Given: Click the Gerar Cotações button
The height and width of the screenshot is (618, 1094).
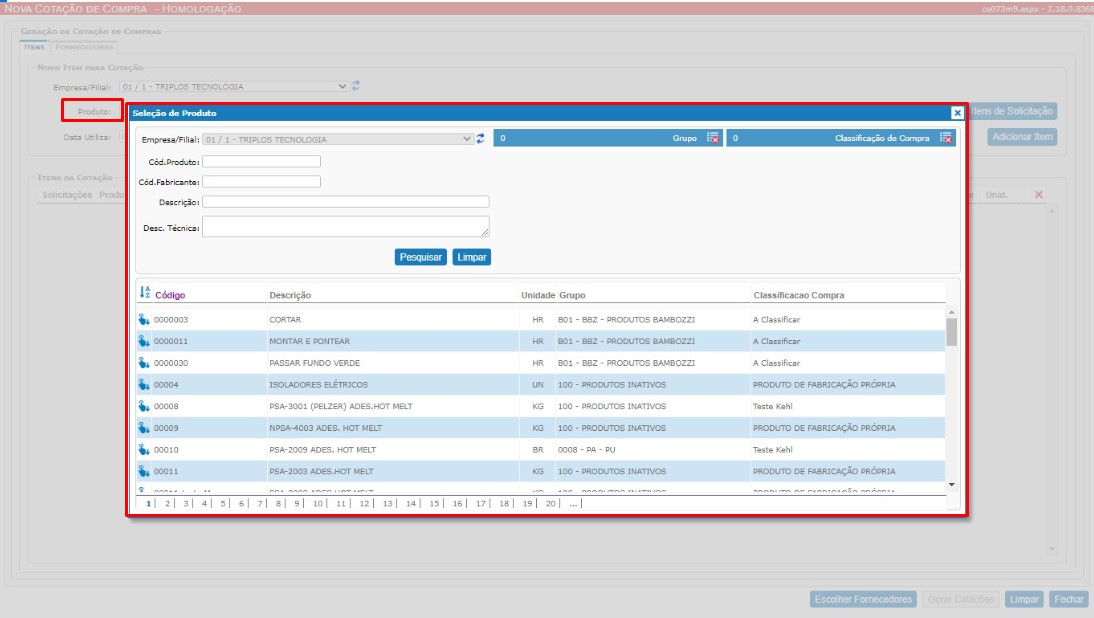Looking at the screenshot, I should (961, 599).
